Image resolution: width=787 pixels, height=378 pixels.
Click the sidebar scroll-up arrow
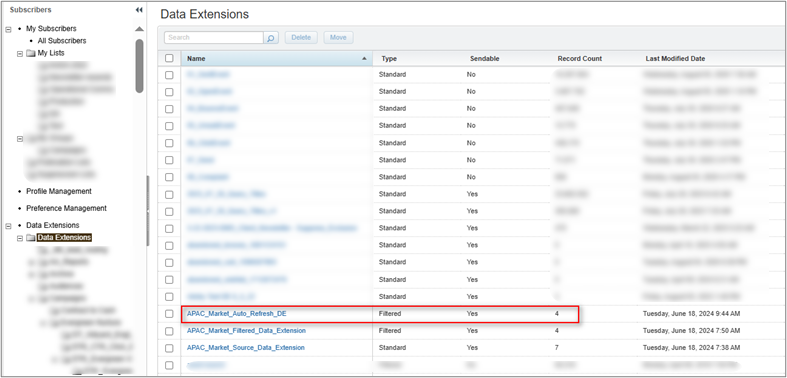pyautogui.click(x=140, y=29)
